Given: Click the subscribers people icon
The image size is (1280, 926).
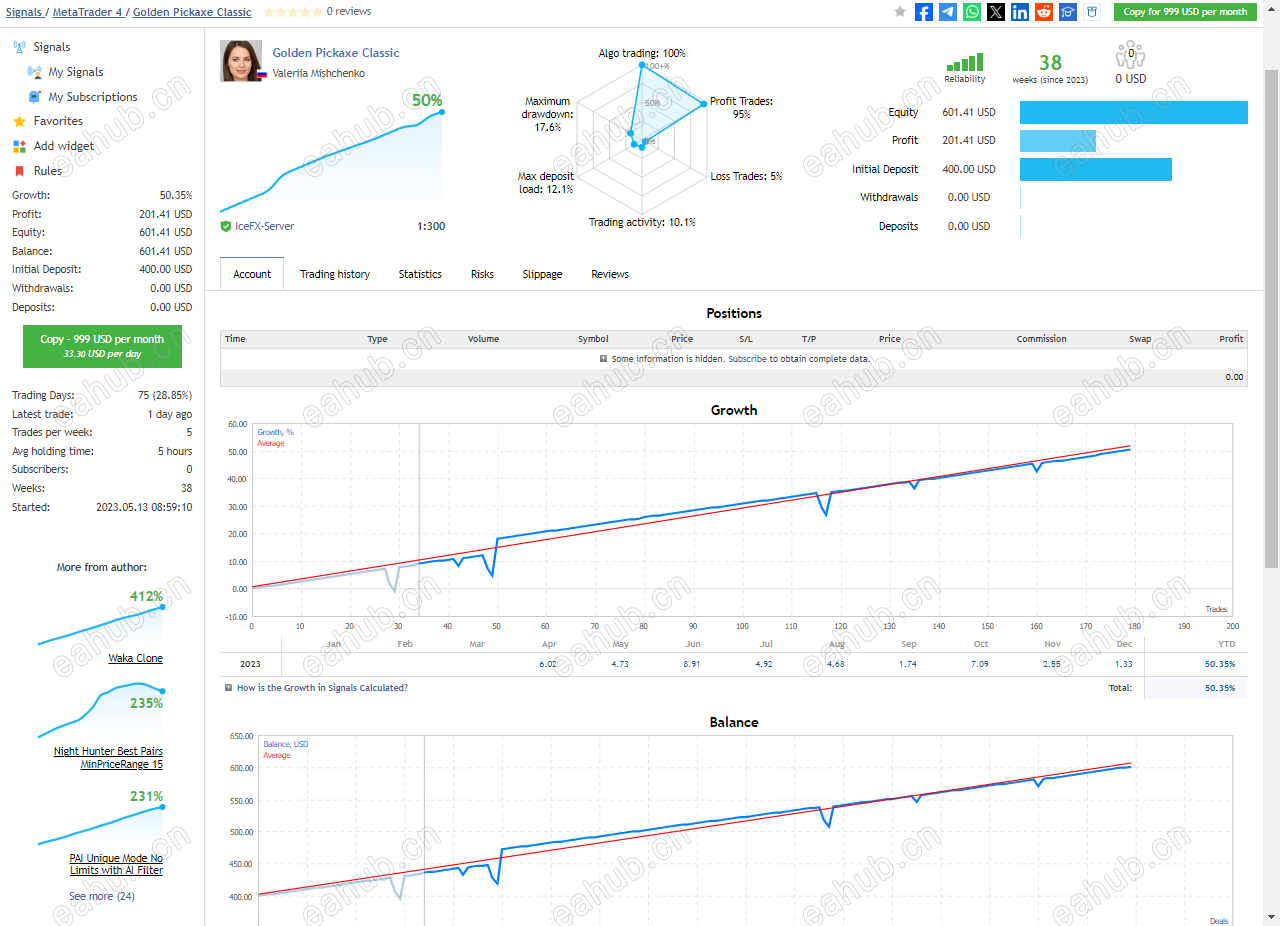Looking at the screenshot, I should click(x=1131, y=54).
